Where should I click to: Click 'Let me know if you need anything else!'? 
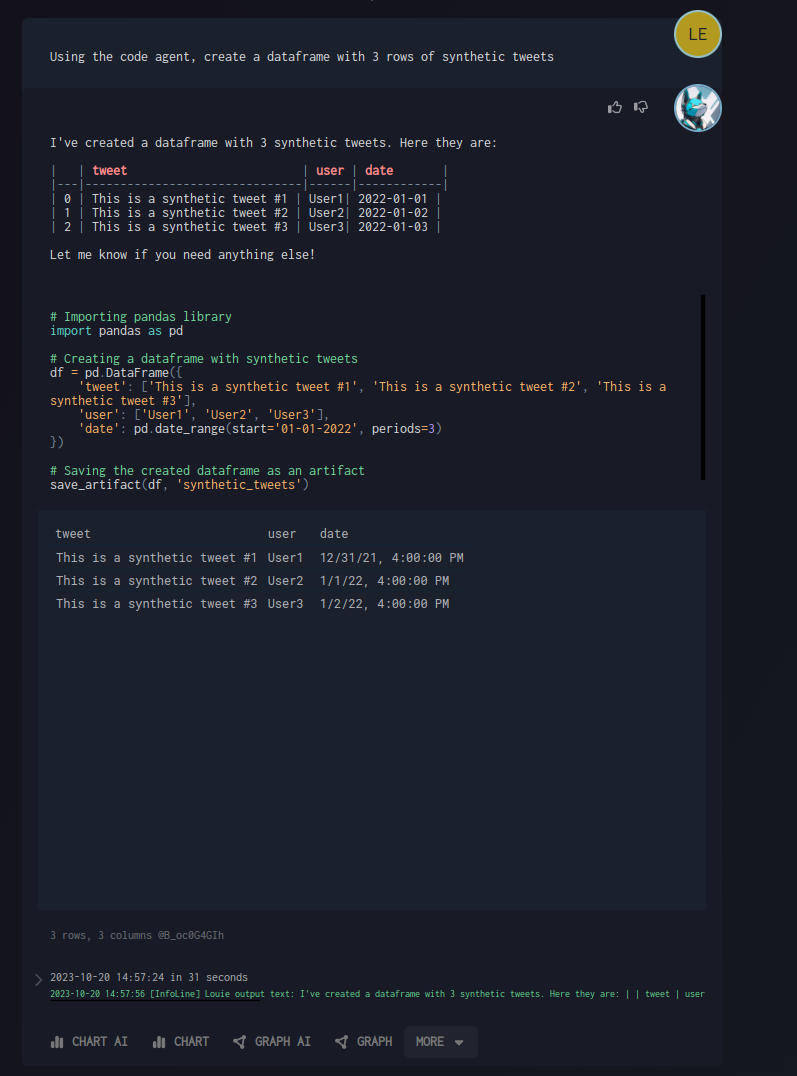click(182, 255)
